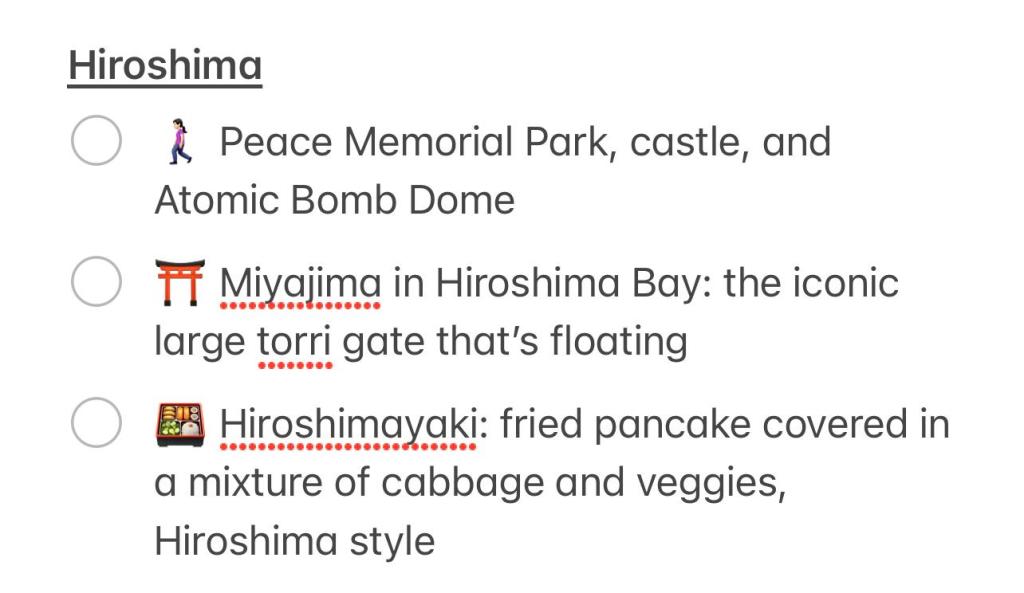Click the misspelled word torri
The image size is (1024, 593).
click(294, 342)
